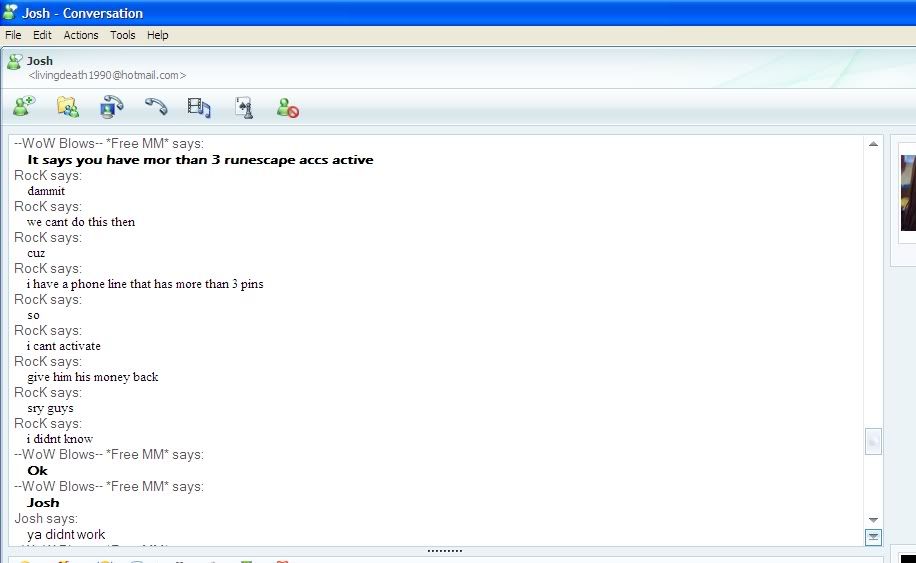
Task: Block this contact icon
Action: pos(287,107)
